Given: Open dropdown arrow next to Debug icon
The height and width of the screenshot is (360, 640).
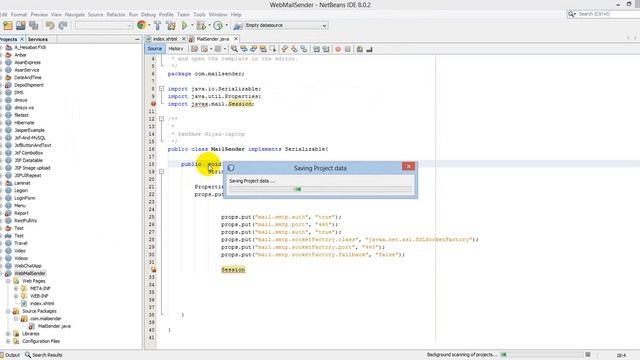Looking at the screenshot, I should [209, 25].
